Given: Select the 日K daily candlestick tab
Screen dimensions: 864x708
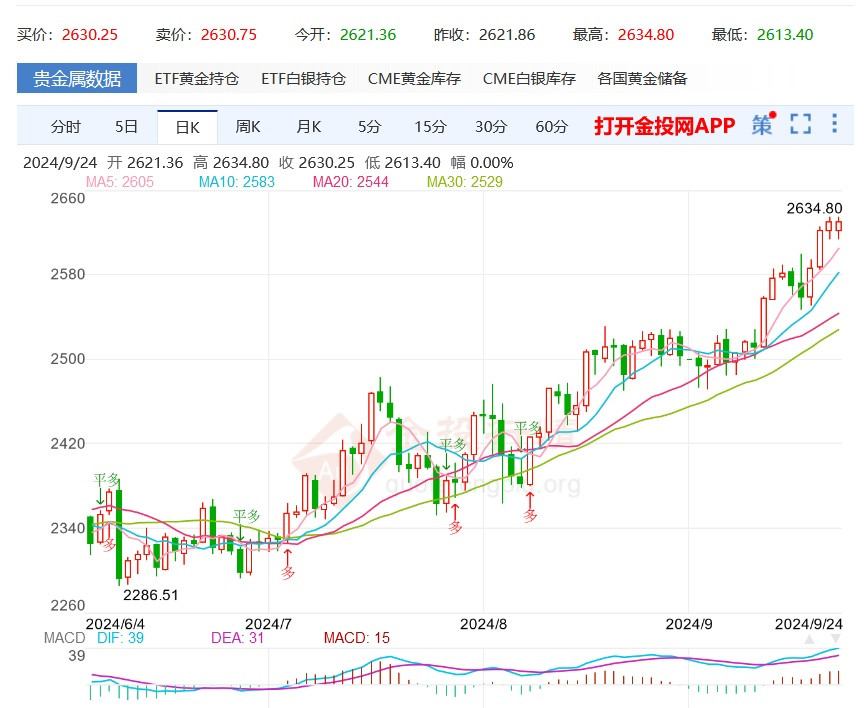Looking at the screenshot, I should [187, 127].
